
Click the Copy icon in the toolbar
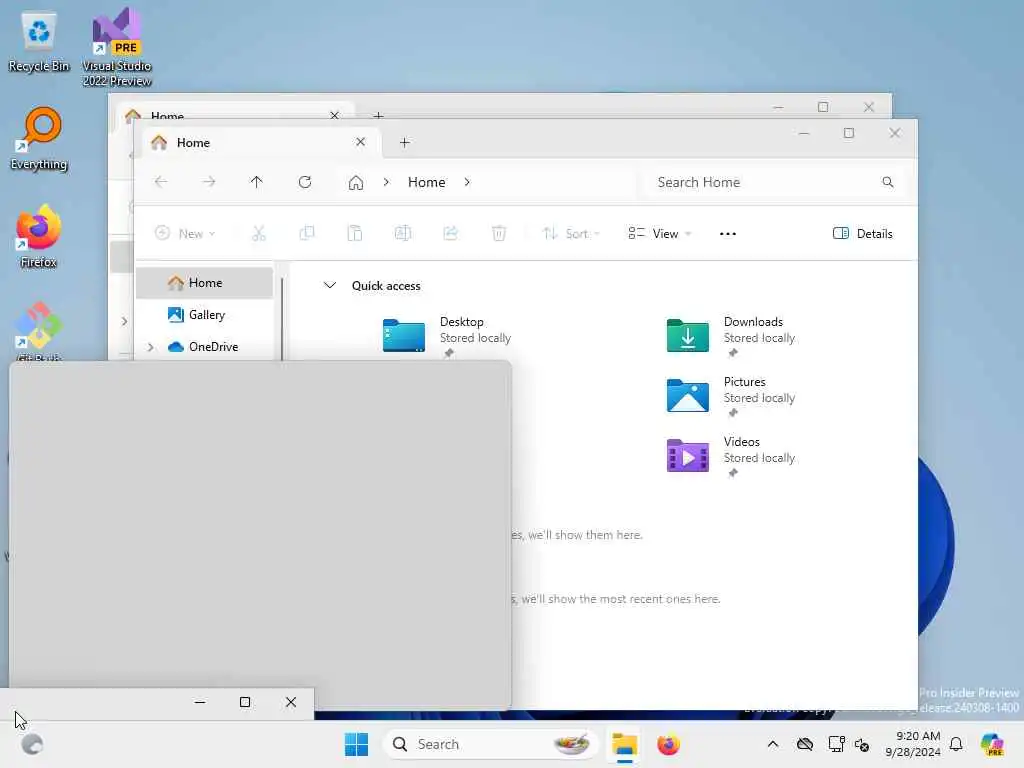pos(307,233)
